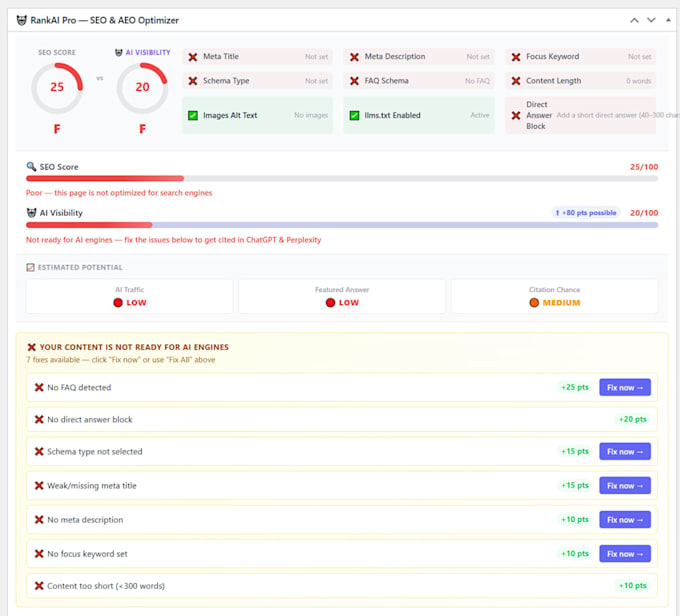The height and width of the screenshot is (616, 680).
Task: Fix now for Schema type not selected
Action: pos(625,452)
